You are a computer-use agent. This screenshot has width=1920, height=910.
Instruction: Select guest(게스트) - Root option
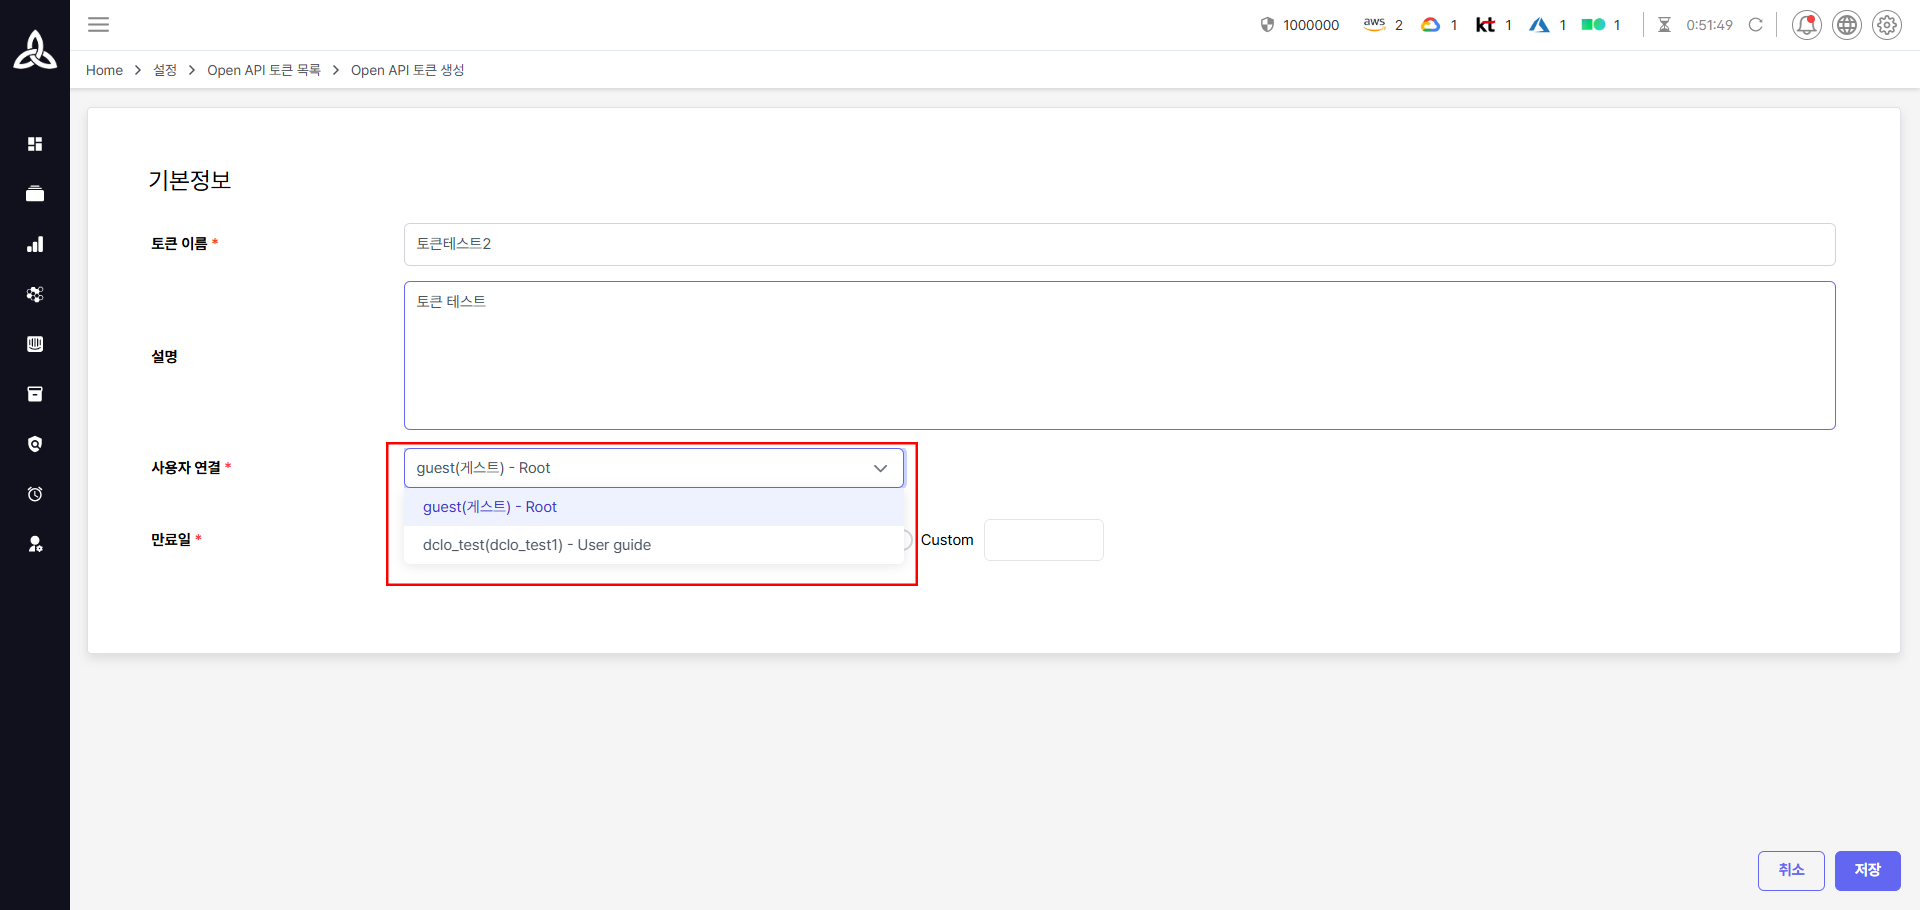pyautogui.click(x=654, y=507)
